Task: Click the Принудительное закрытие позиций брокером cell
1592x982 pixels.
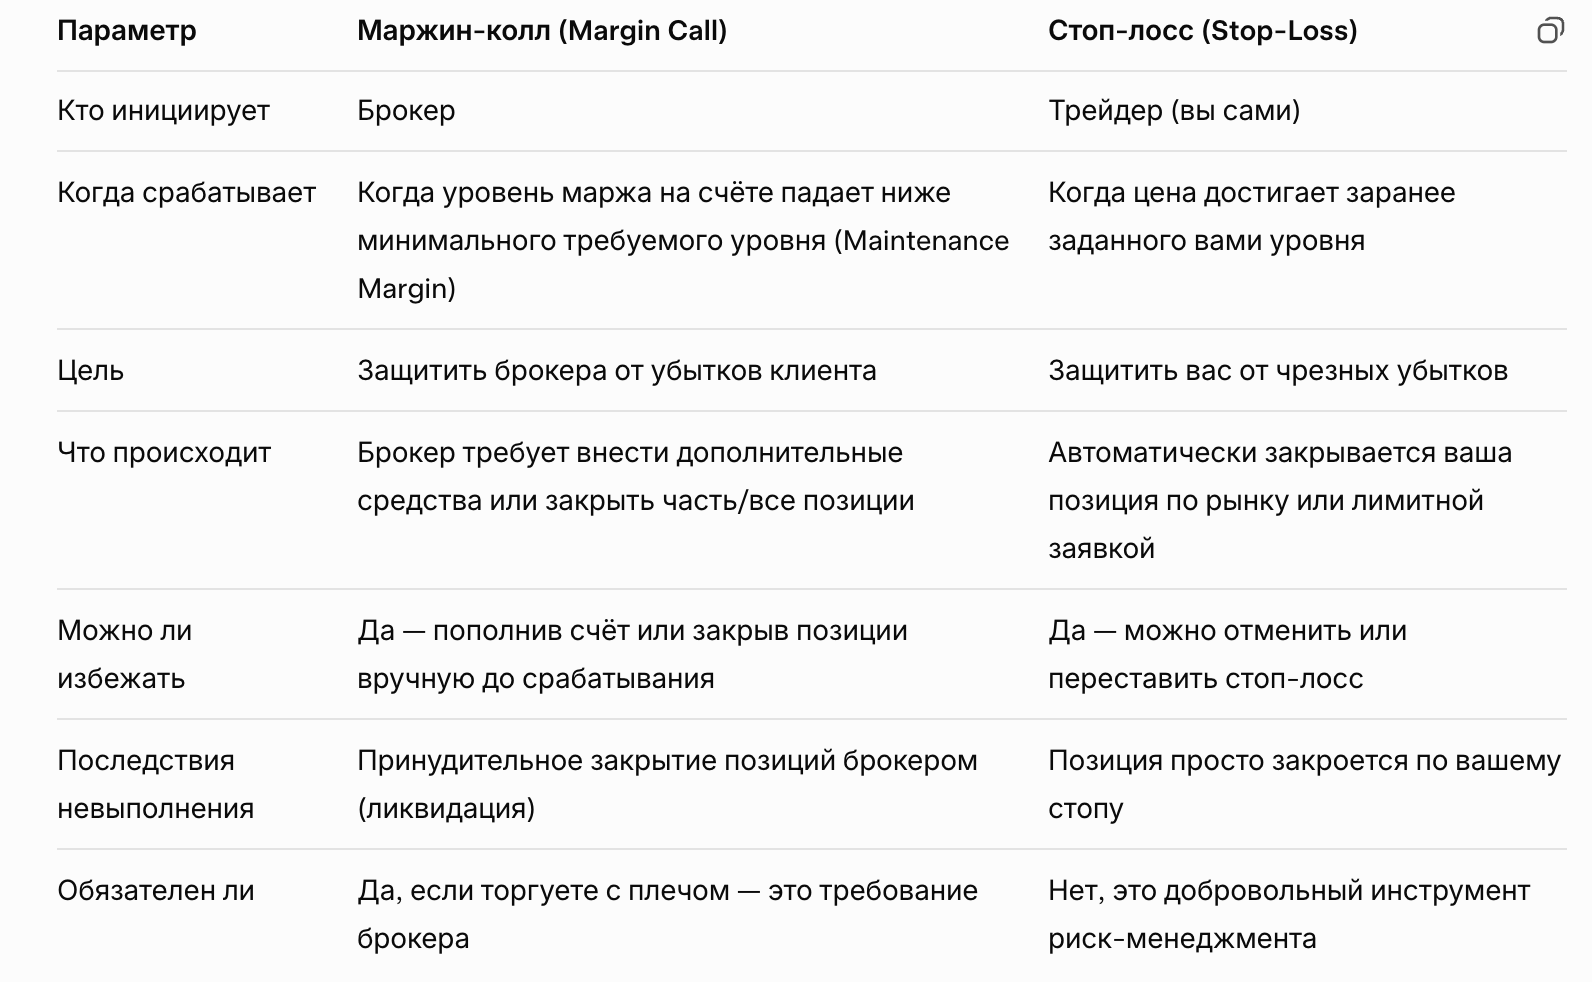Action: (x=666, y=784)
